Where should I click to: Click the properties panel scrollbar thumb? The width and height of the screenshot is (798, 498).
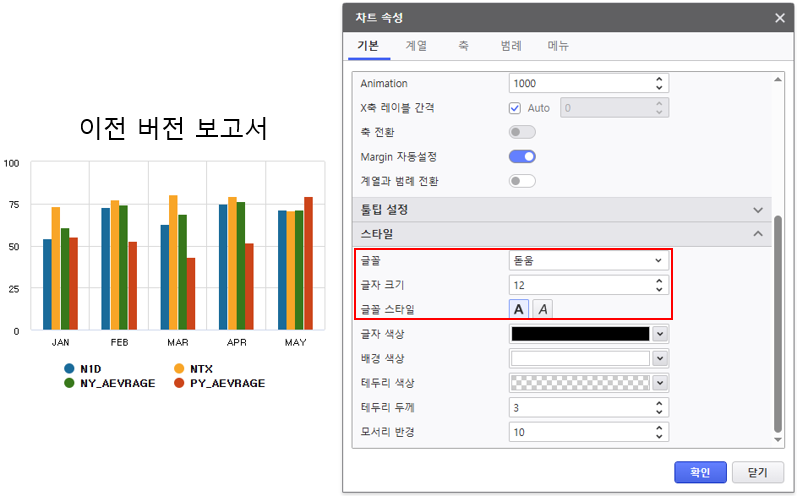pos(778,325)
